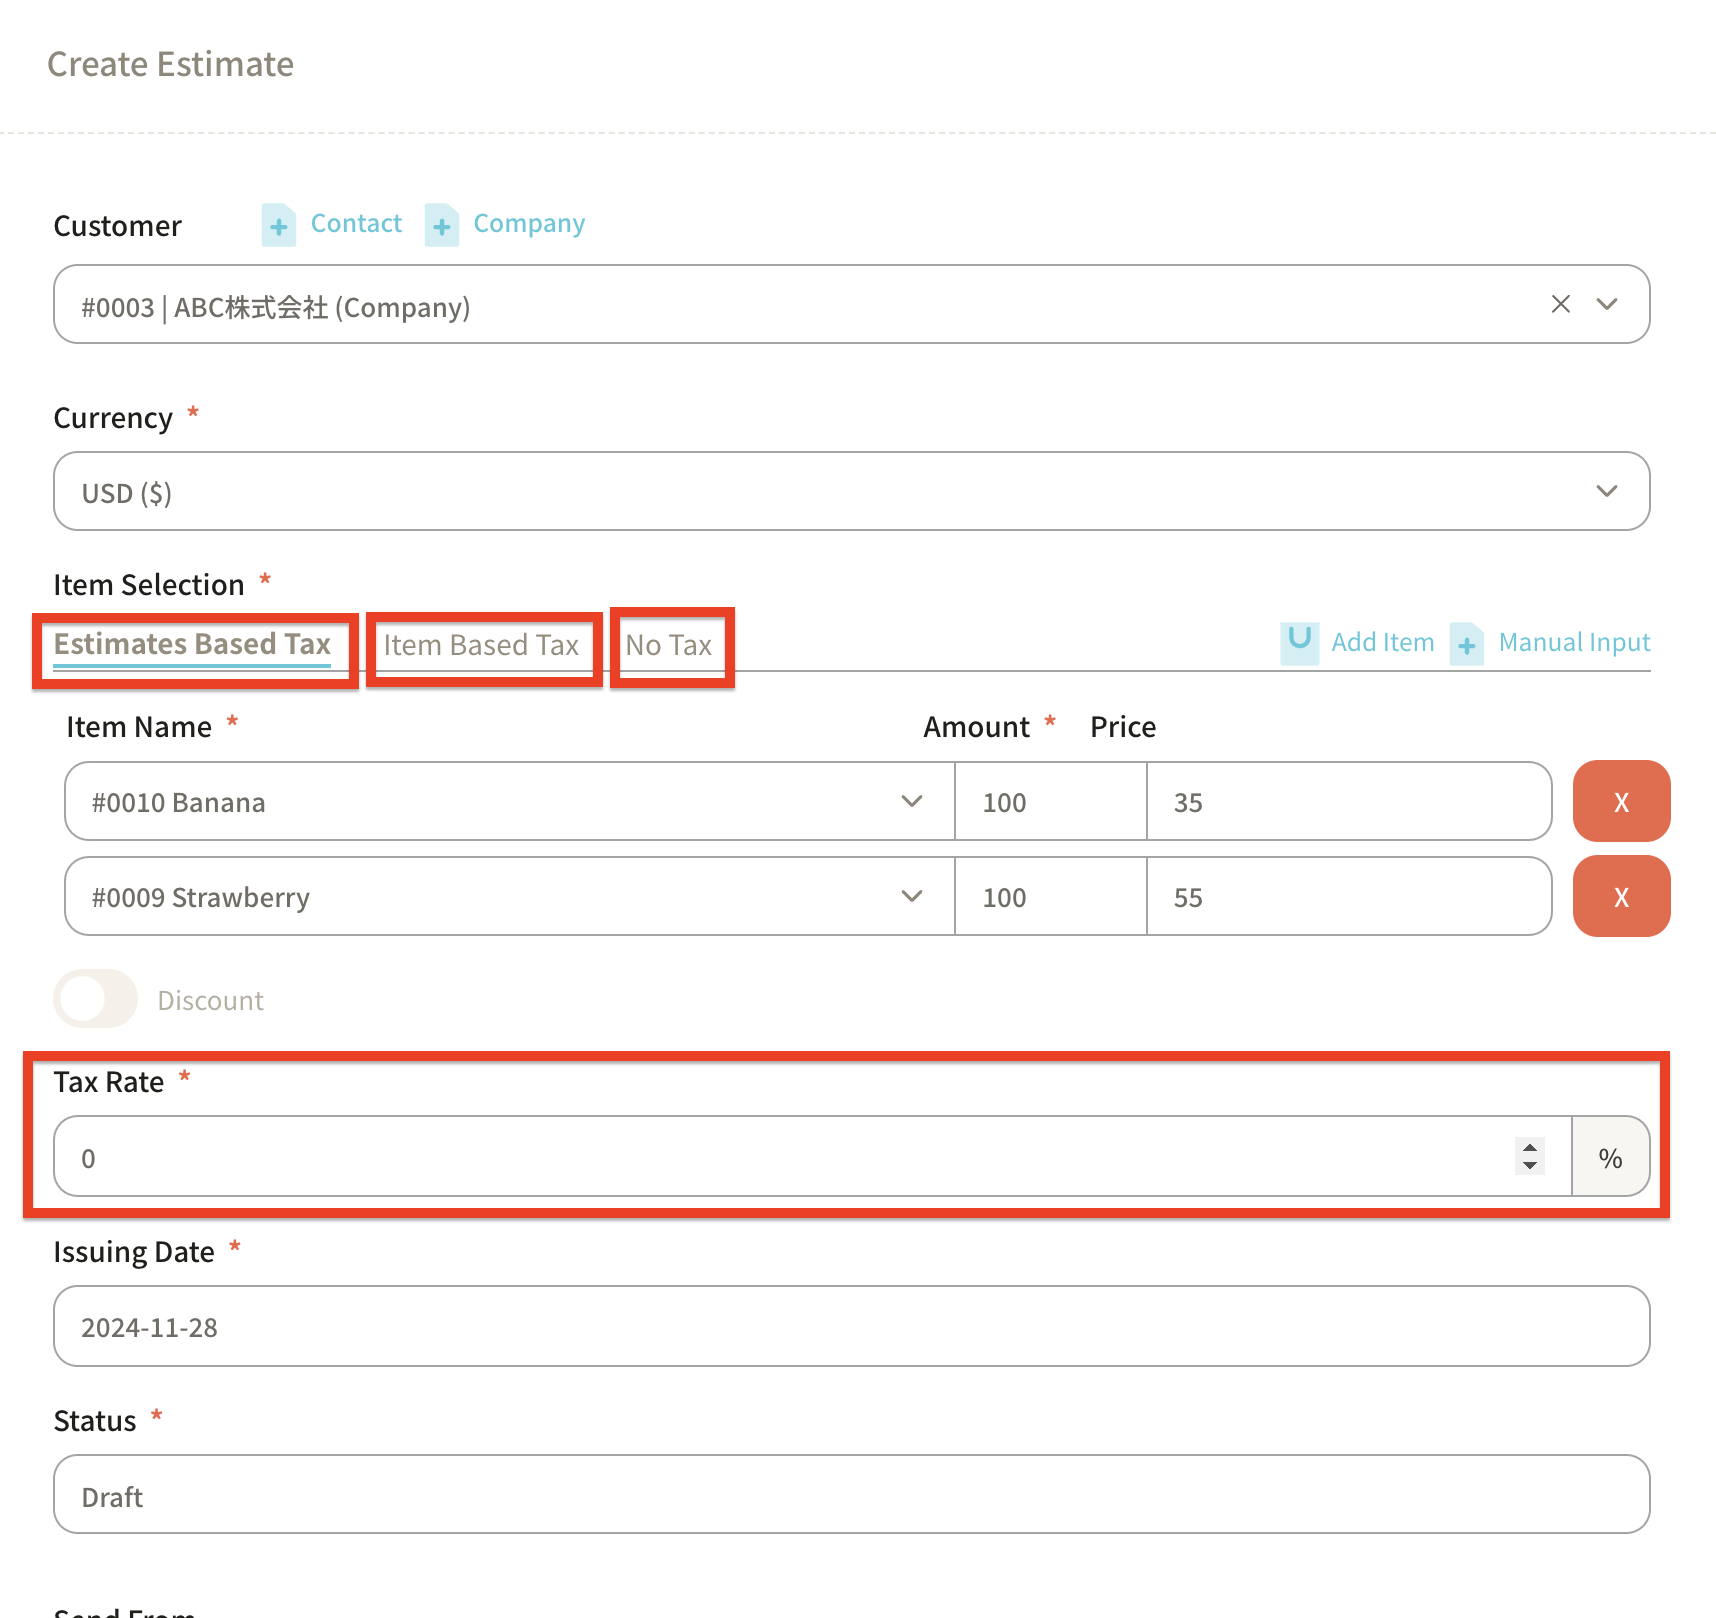Click the Tax Rate stepper arrows
The width and height of the screenshot is (1716, 1618).
coord(1529,1156)
